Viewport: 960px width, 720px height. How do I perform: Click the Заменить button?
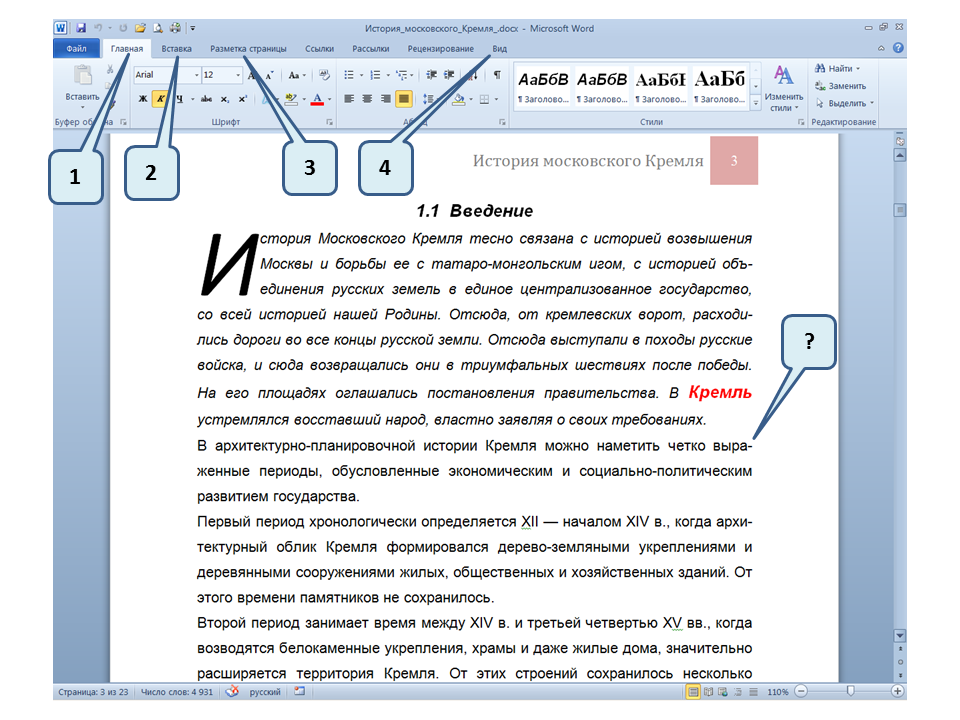point(840,86)
